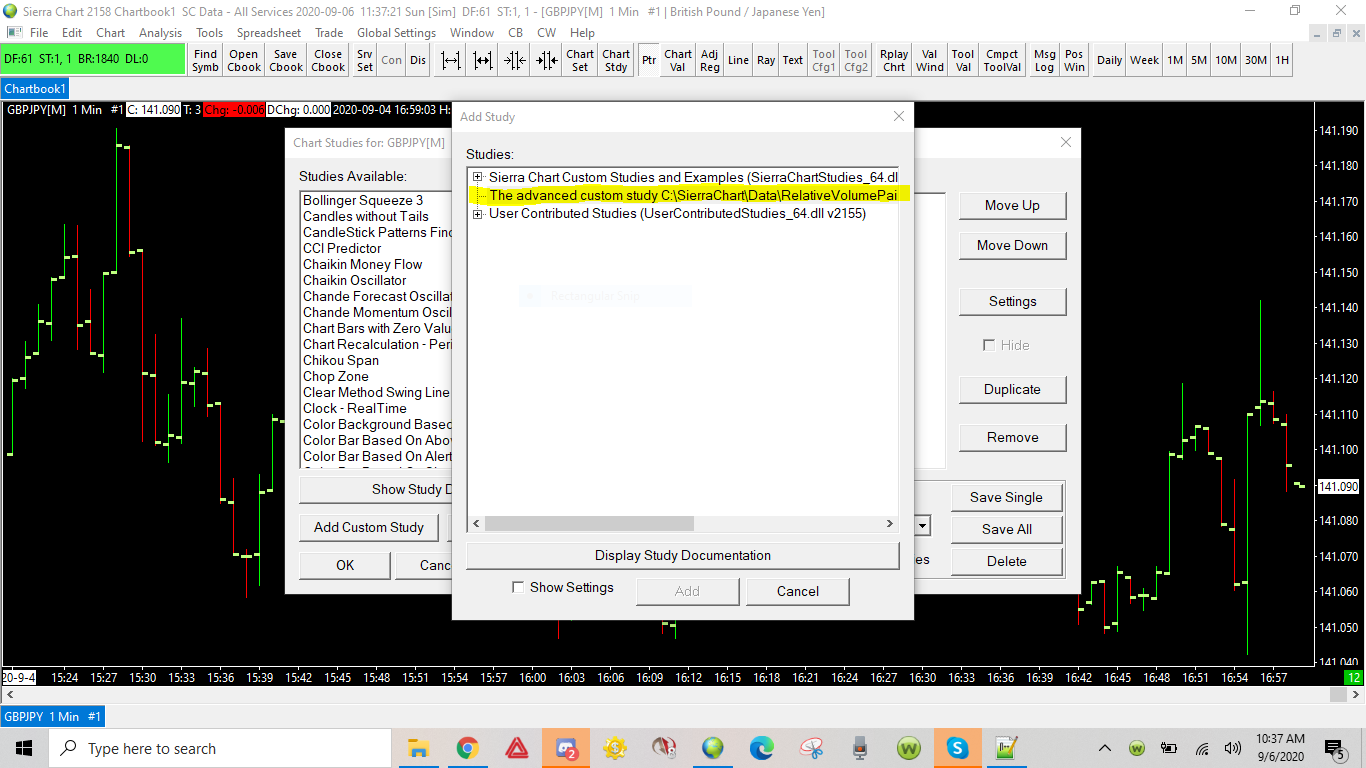Open the microphone app on the taskbar
Image resolution: width=1366 pixels, height=768 pixels.
[860, 748]
